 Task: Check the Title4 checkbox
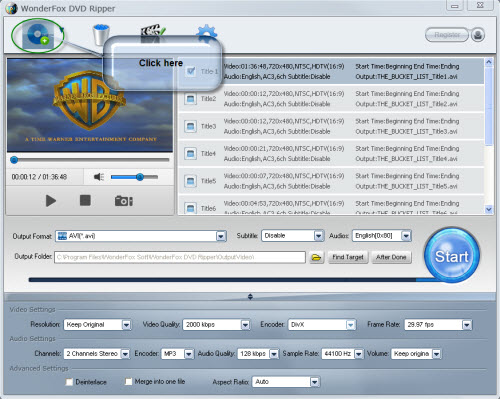point(191,154)
